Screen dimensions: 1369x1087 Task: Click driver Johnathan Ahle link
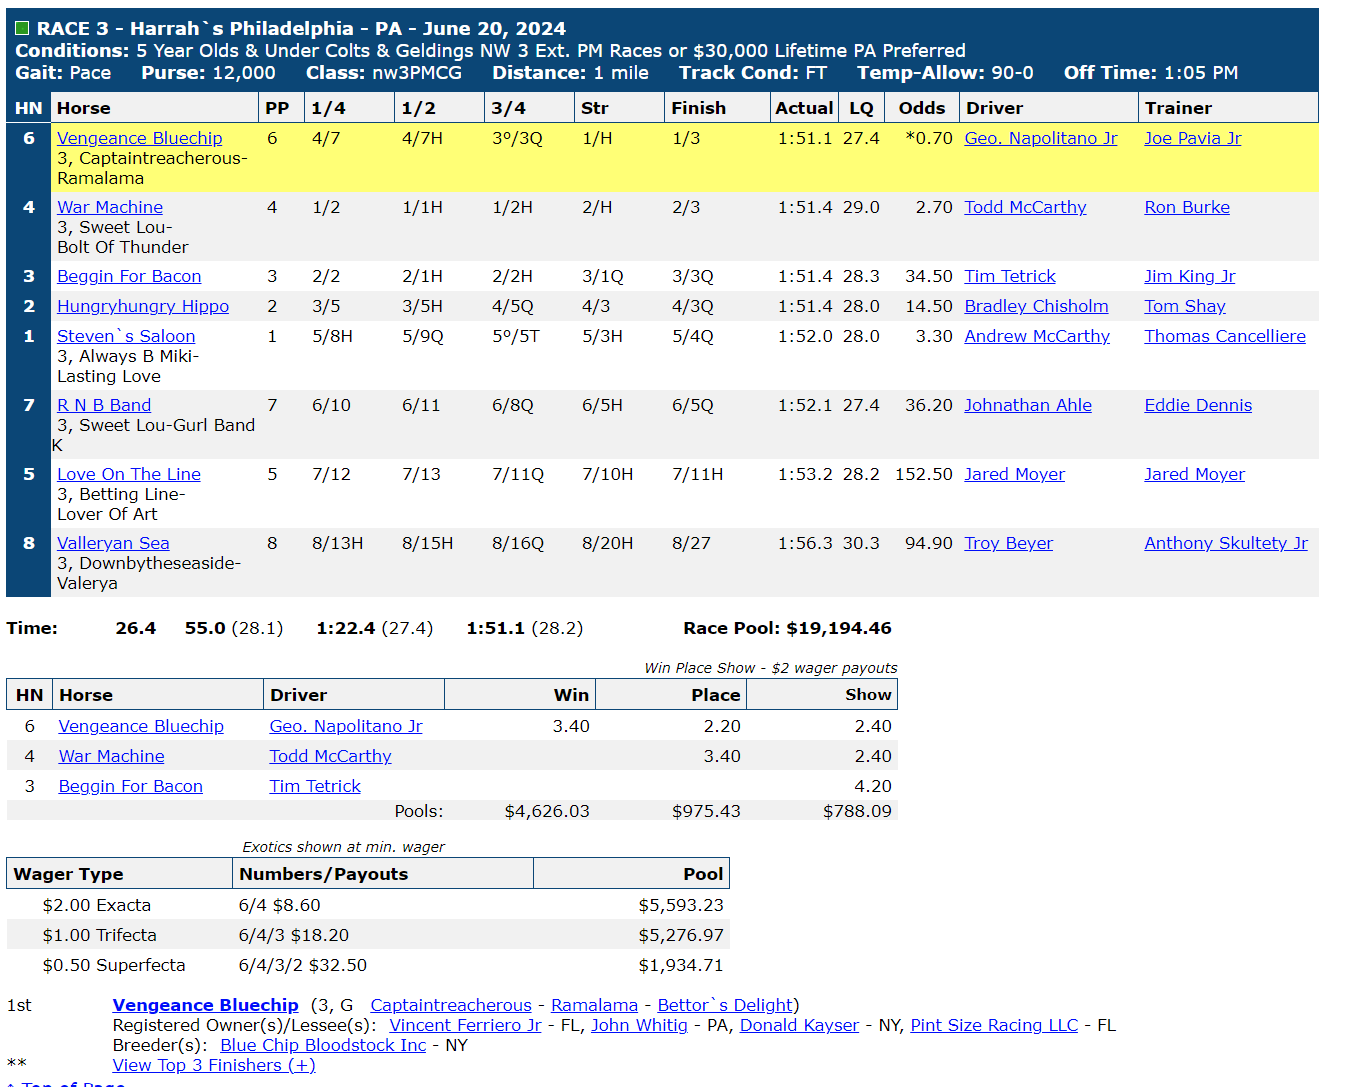click(1028, 405)
